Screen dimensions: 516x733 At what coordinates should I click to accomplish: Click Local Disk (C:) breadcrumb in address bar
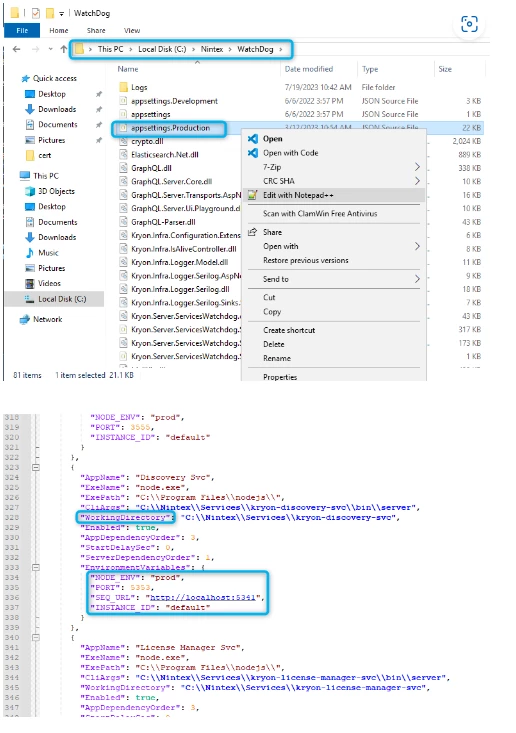click(x=162, y=49)
